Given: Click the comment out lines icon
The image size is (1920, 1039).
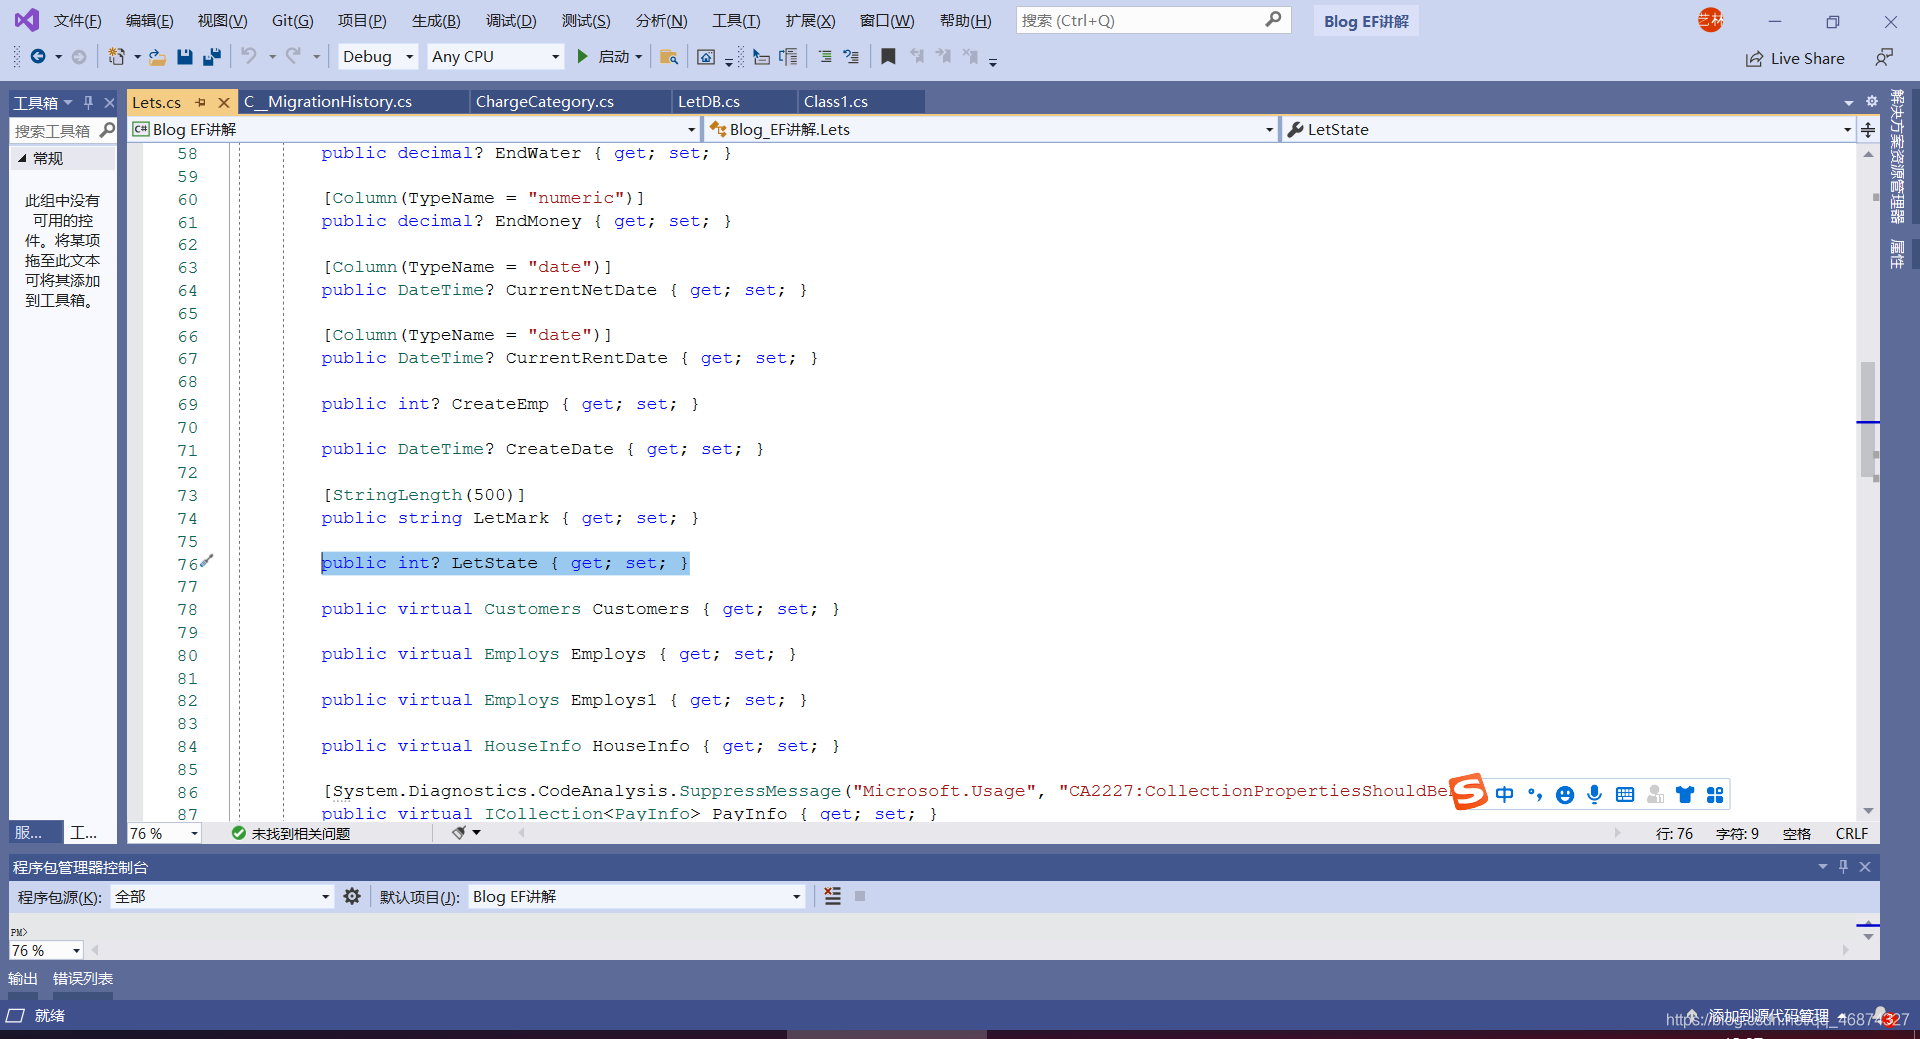Looking at the screenshot, I should point(825,57).
